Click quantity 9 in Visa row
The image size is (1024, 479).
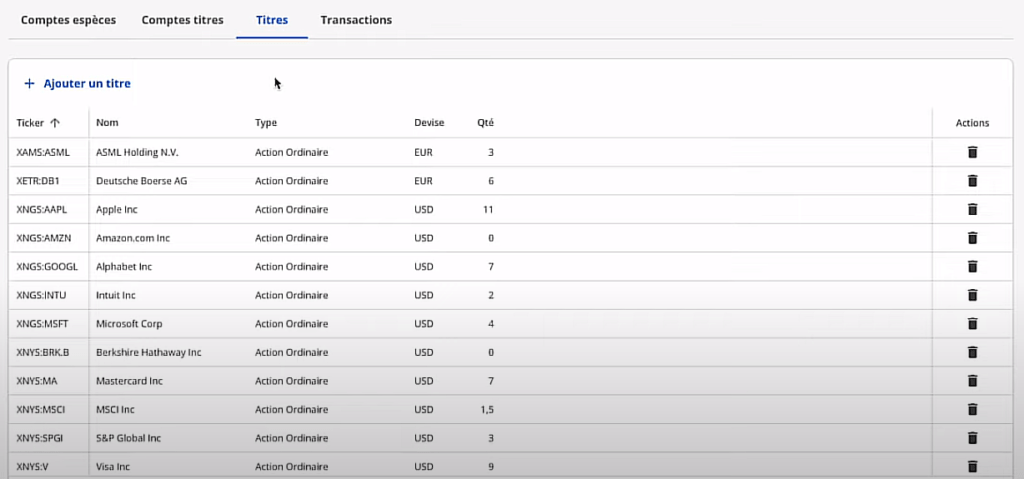(491, 467)
